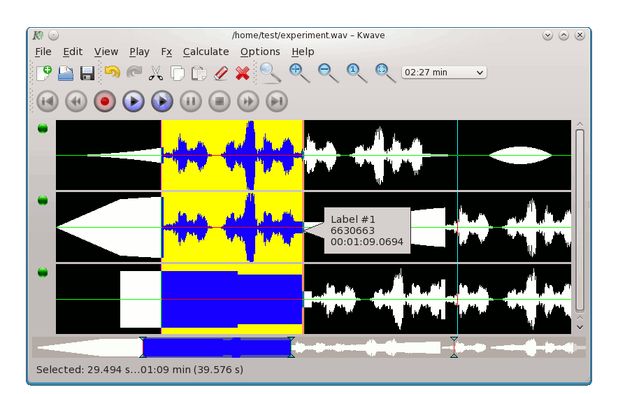Undo the last action with yellow arrow
Image resolution: width=618 pixels, height=394 pixels.
point(112,73)
